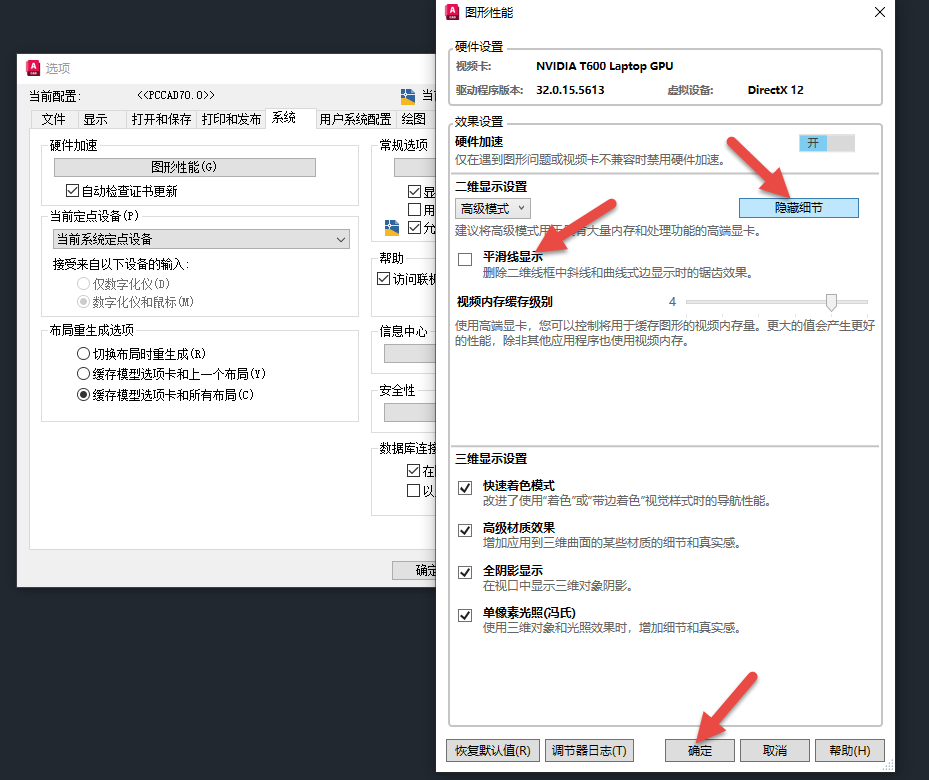This screenshot has width=929, height=780.
Task: Switch to the 显示 tab
Action: (x=96, y=119)
